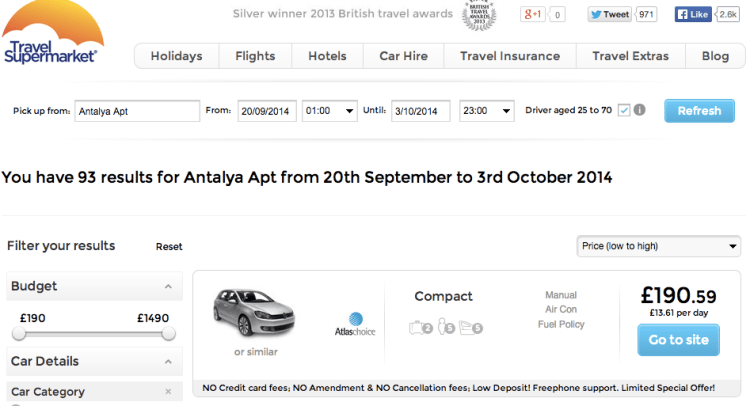Click the Facebook Like button
Viewport: 750px width, 406px height.
tap(693, 14)
